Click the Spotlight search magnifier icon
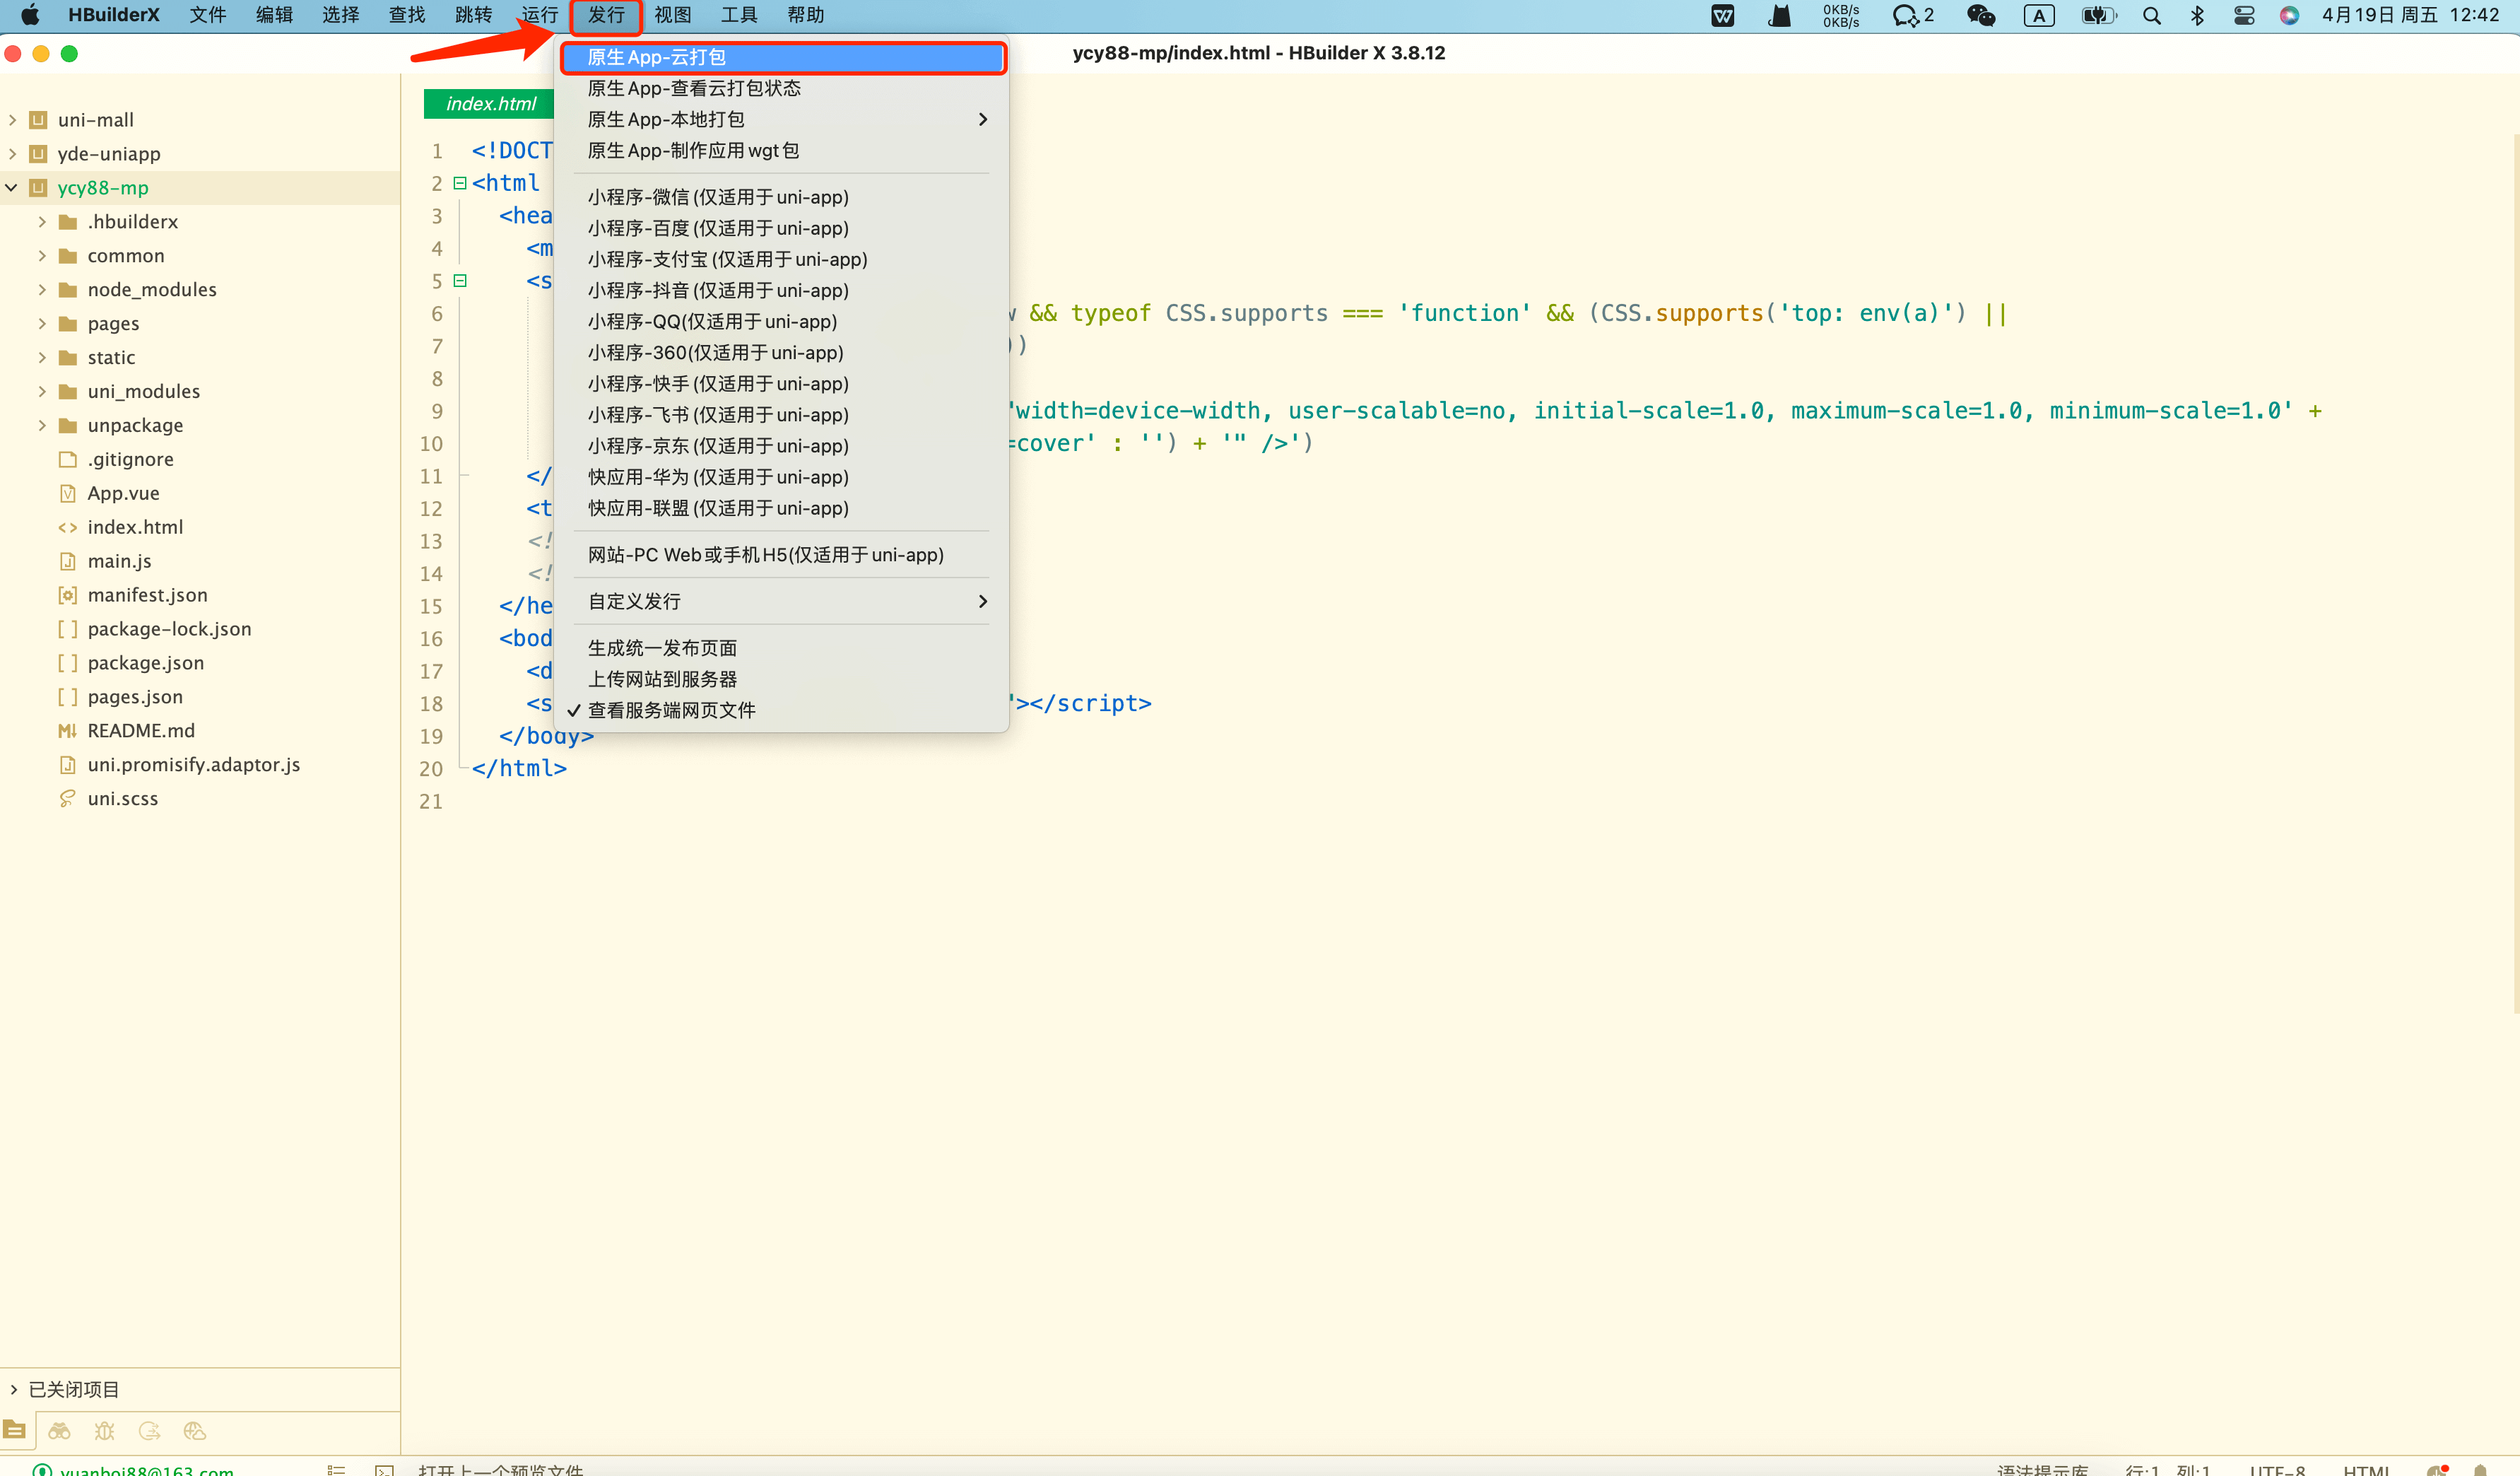The height and width of the screenshot is (1476, 2520). pos(2152,15)
